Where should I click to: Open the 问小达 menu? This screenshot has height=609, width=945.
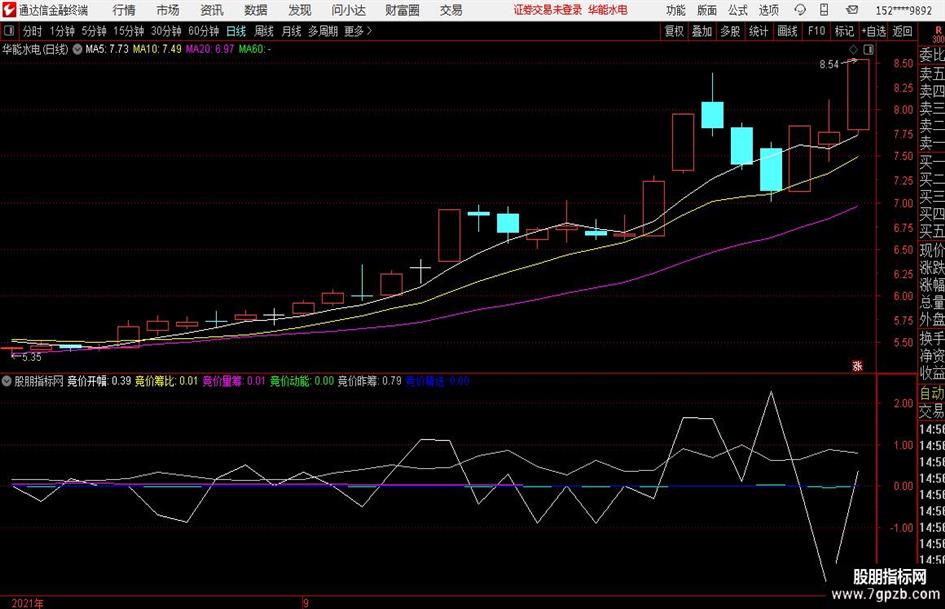[x=348, y=10]
